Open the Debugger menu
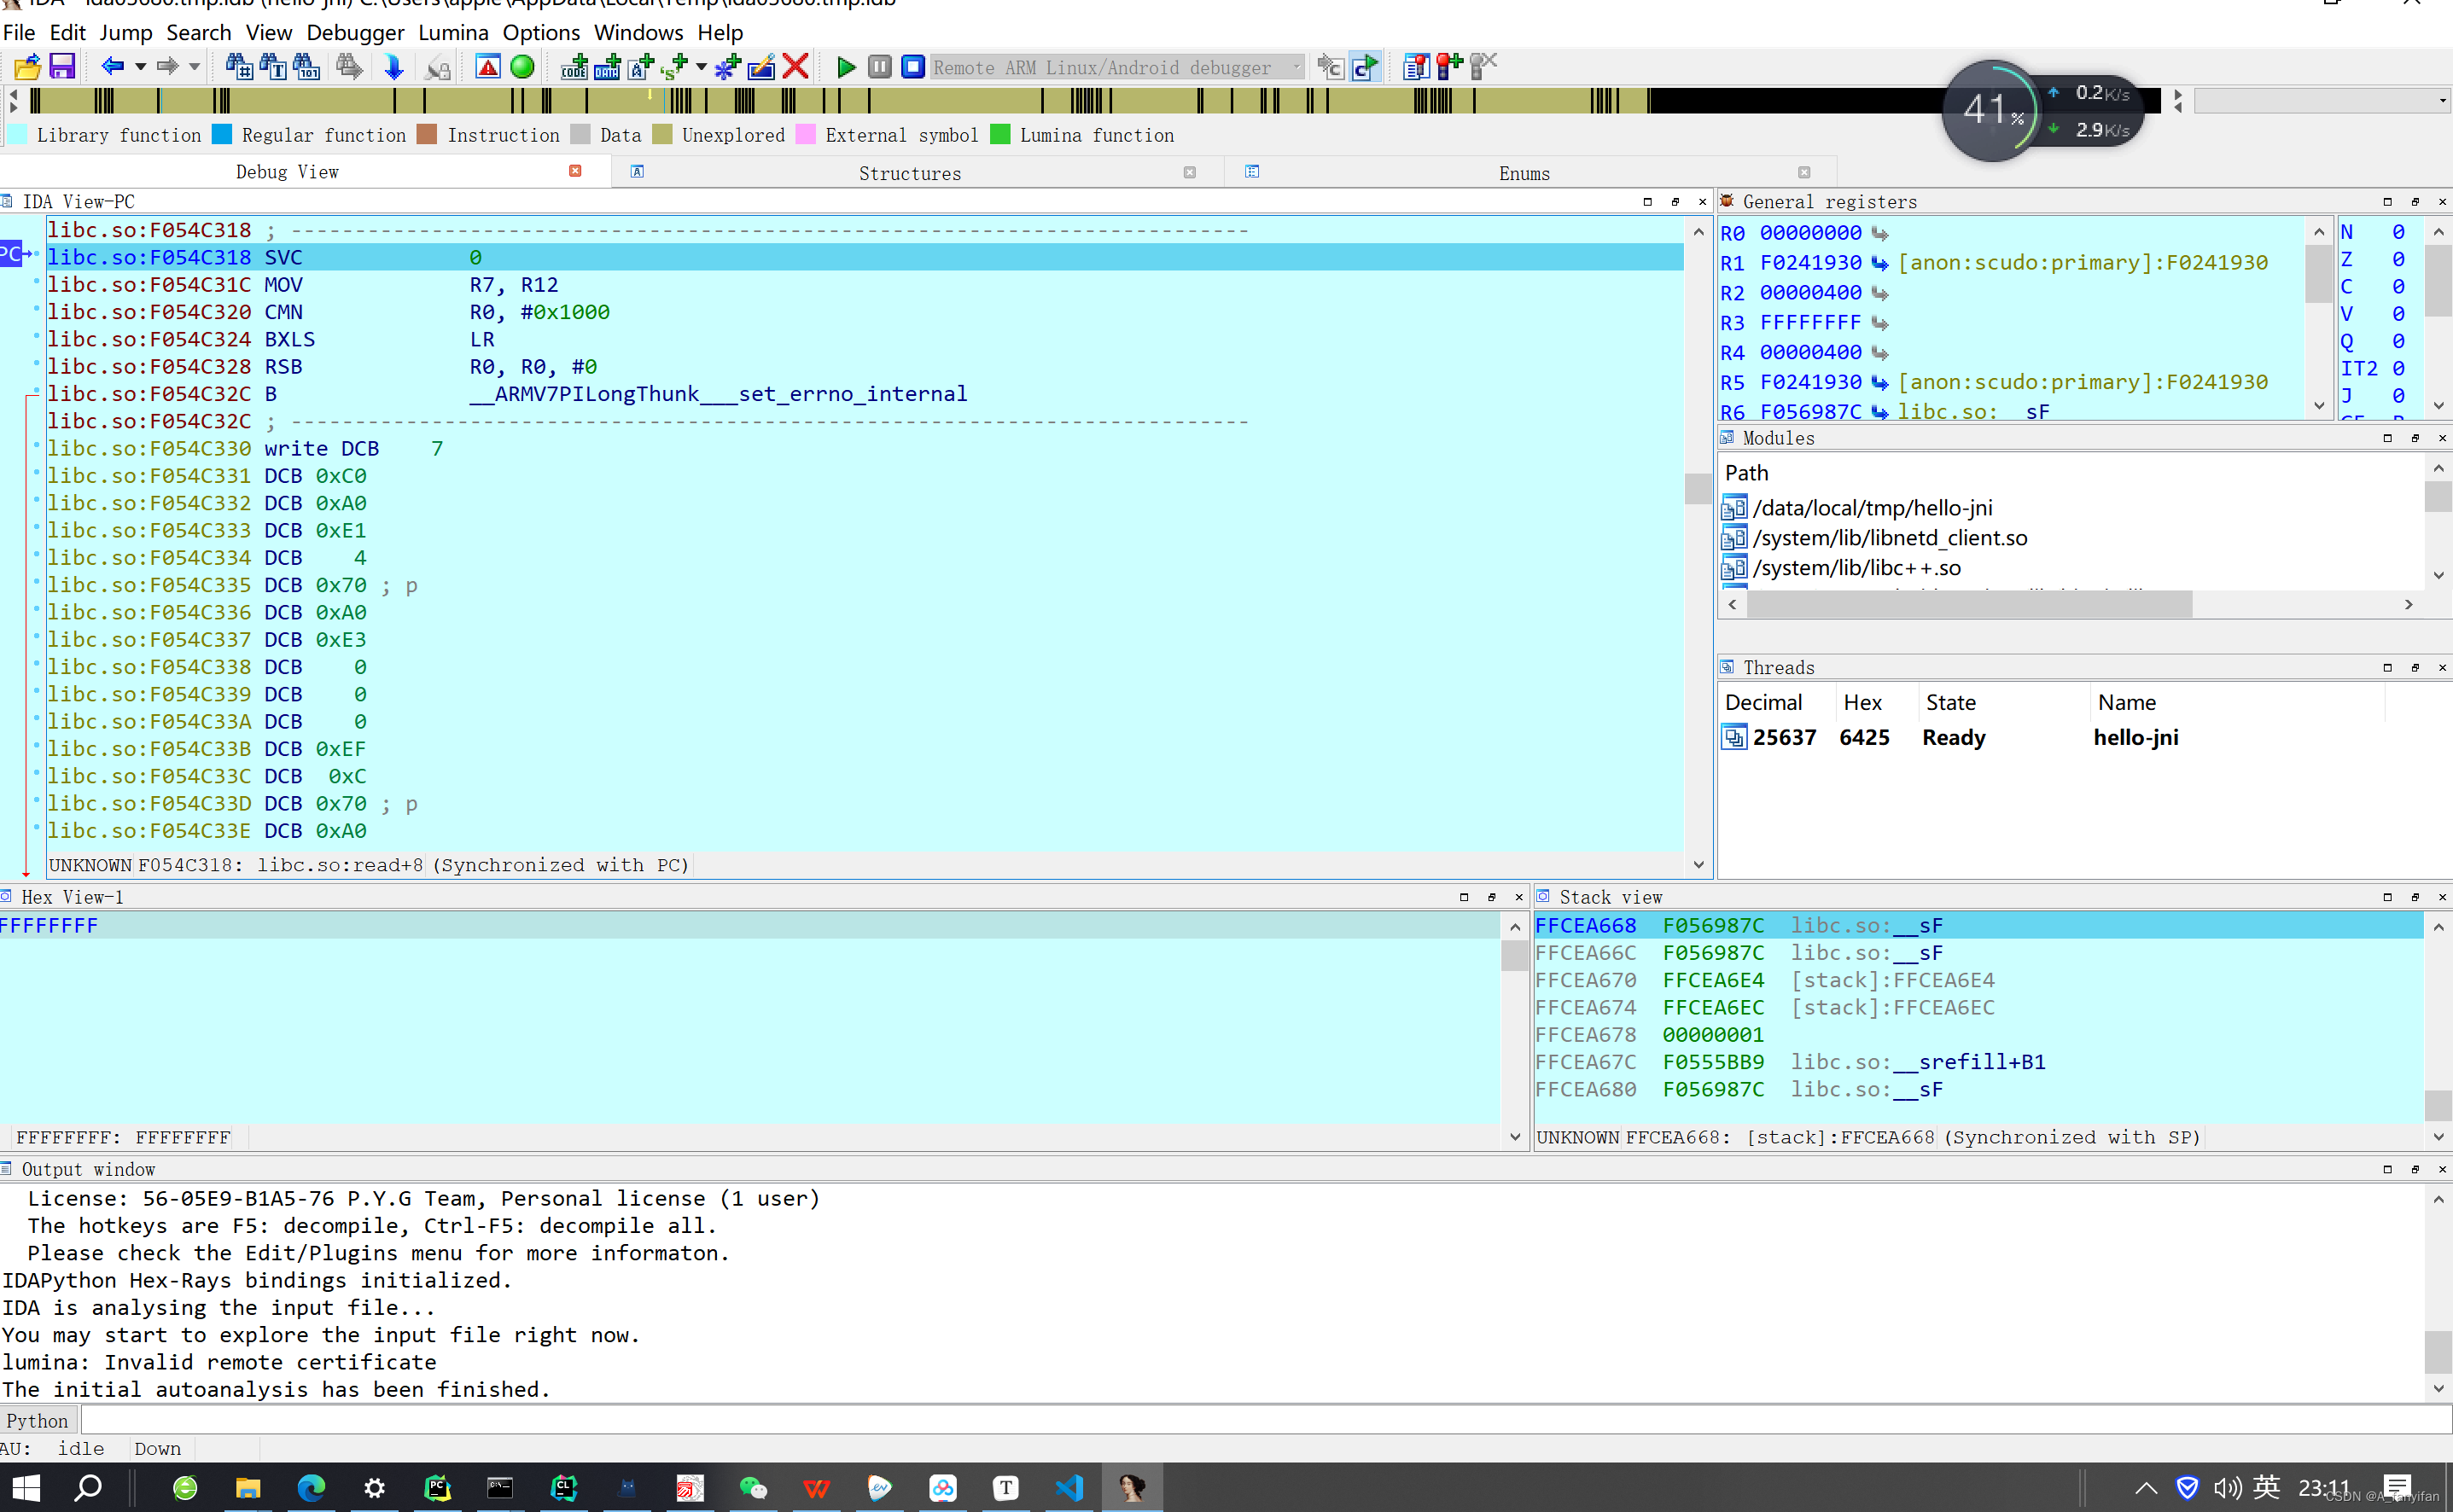The image size is (2453, 1512). 355,32
